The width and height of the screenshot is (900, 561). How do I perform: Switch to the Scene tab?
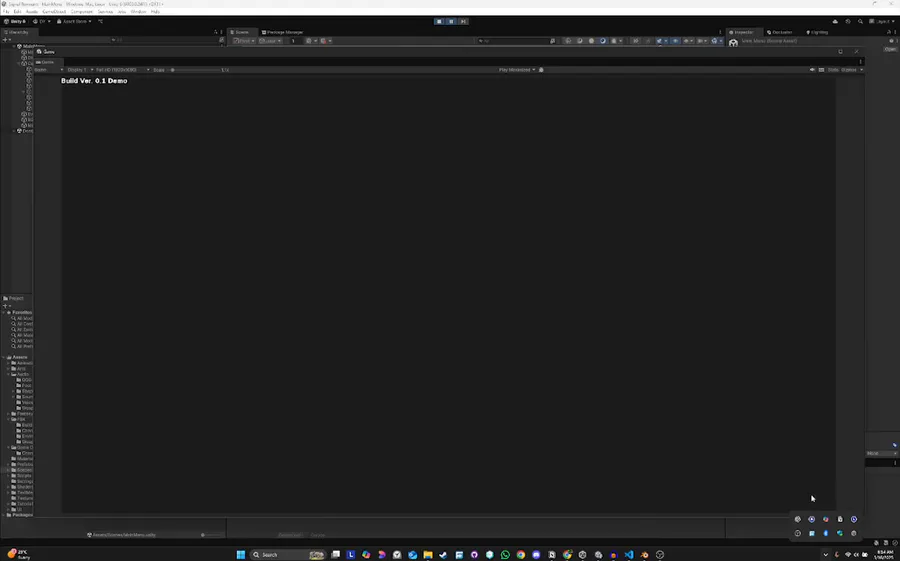tap(240, 32)
